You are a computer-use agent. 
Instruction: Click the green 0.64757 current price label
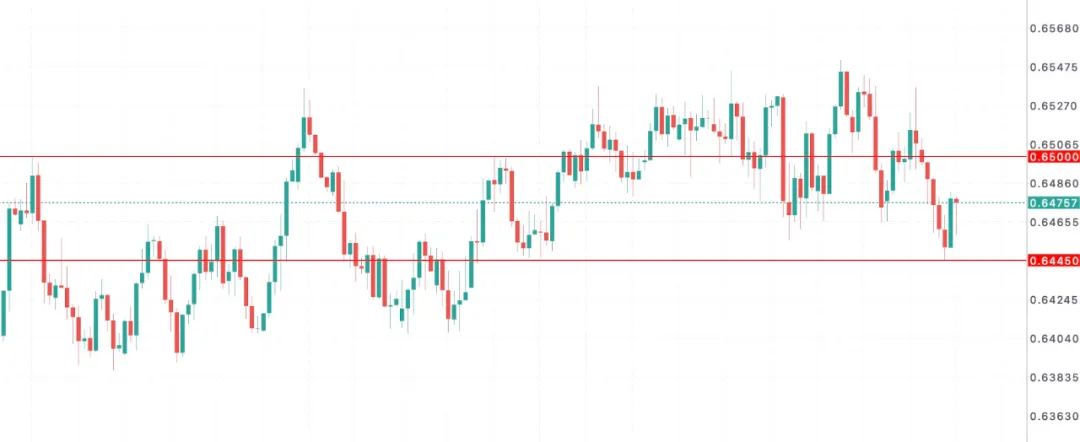click(x=1053, y=202)
